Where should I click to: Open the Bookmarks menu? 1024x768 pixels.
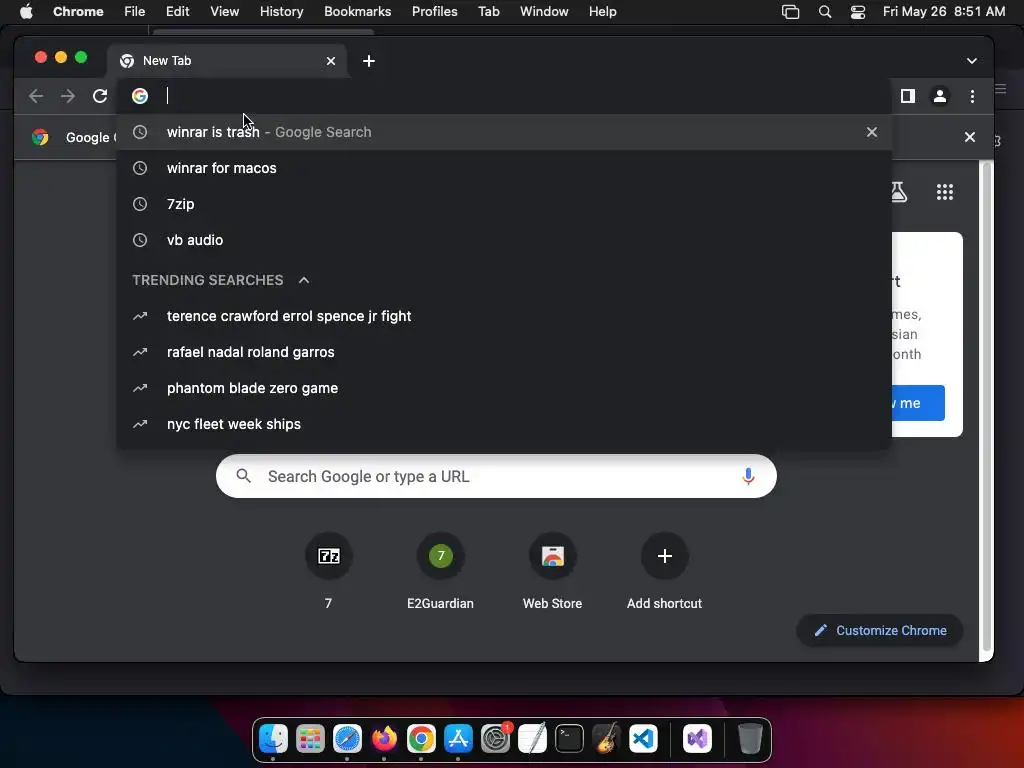coord(357,11)
